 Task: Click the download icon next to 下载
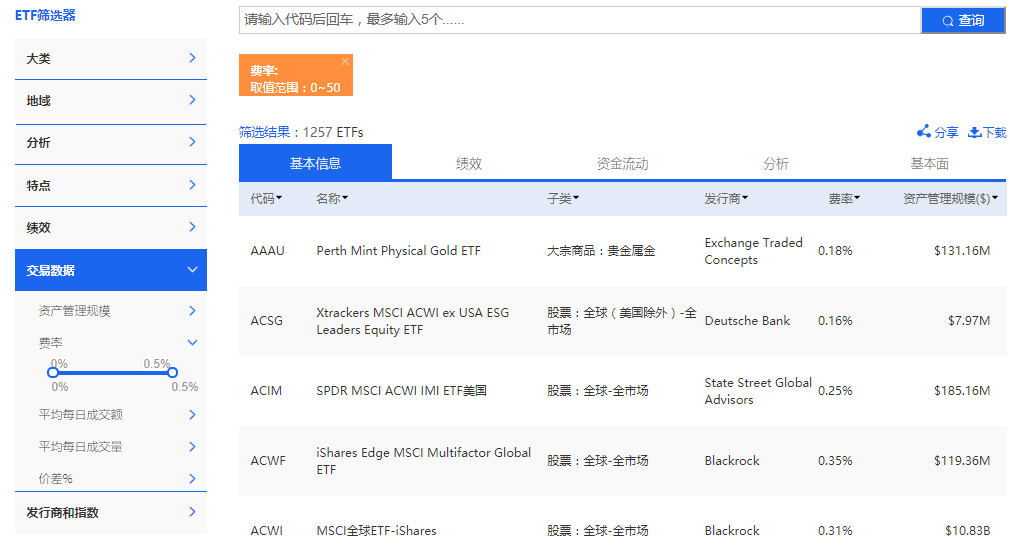[975, 132]
